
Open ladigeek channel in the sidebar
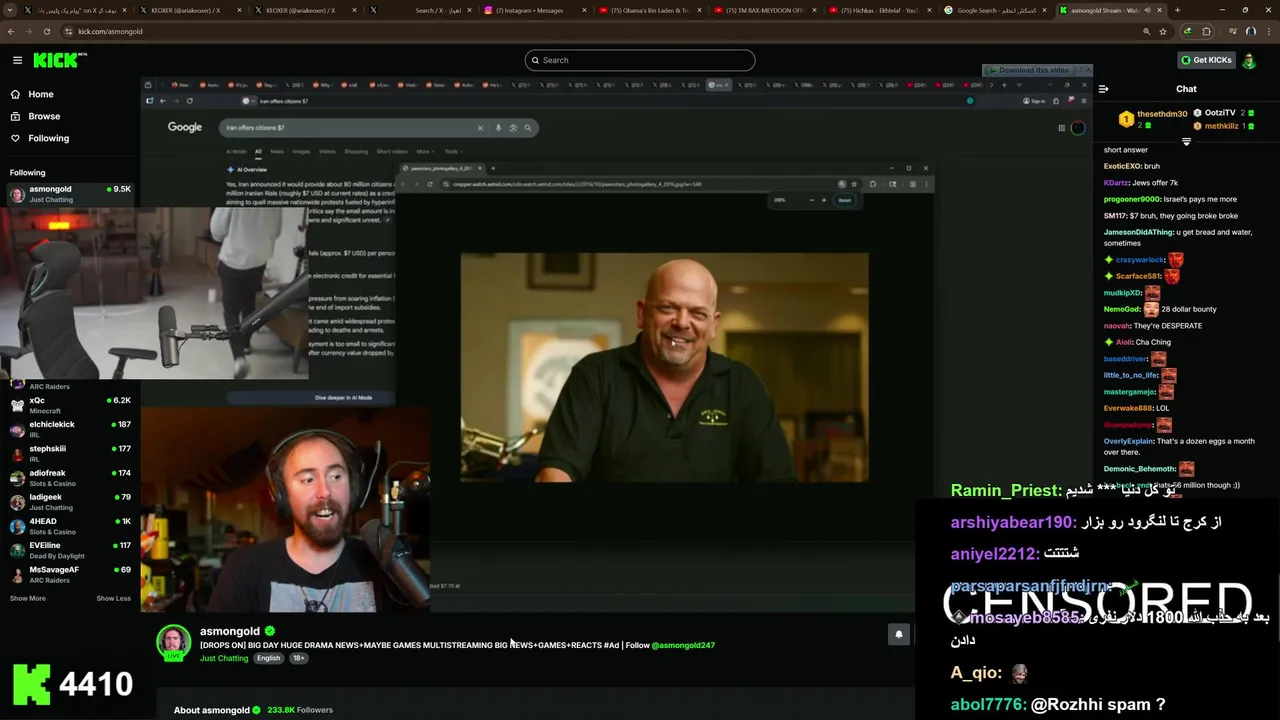pyautogui.click(x=70, y=502)
